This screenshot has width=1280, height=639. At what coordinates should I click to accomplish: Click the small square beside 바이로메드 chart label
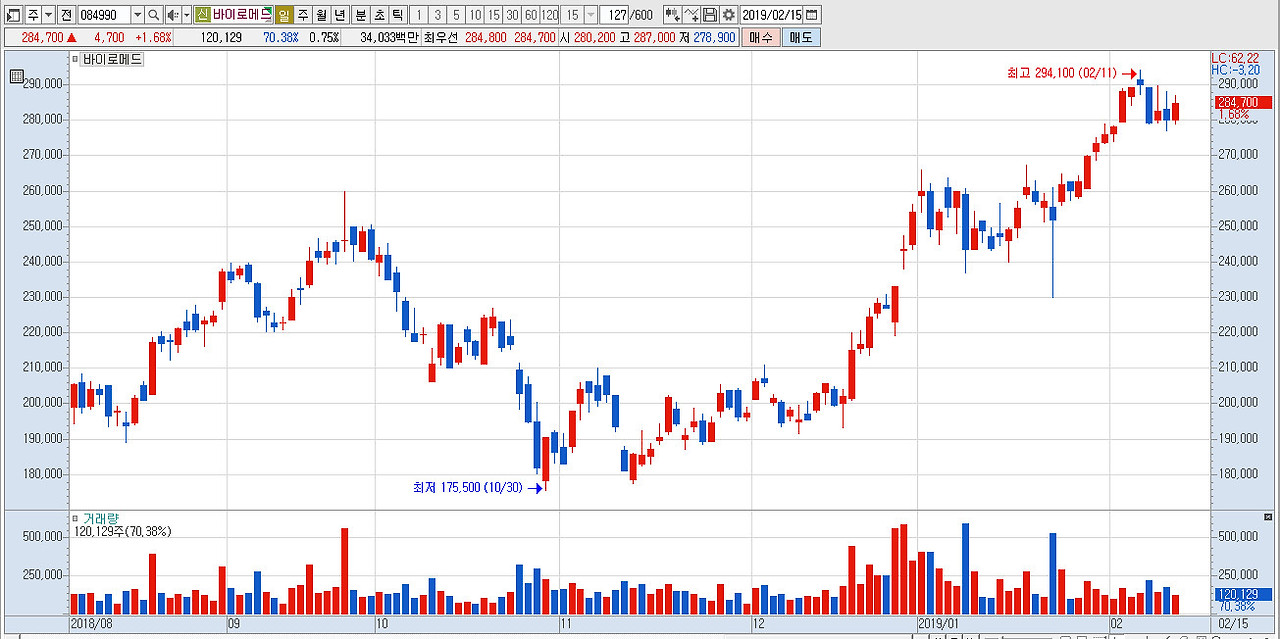[x=74, y=59]
